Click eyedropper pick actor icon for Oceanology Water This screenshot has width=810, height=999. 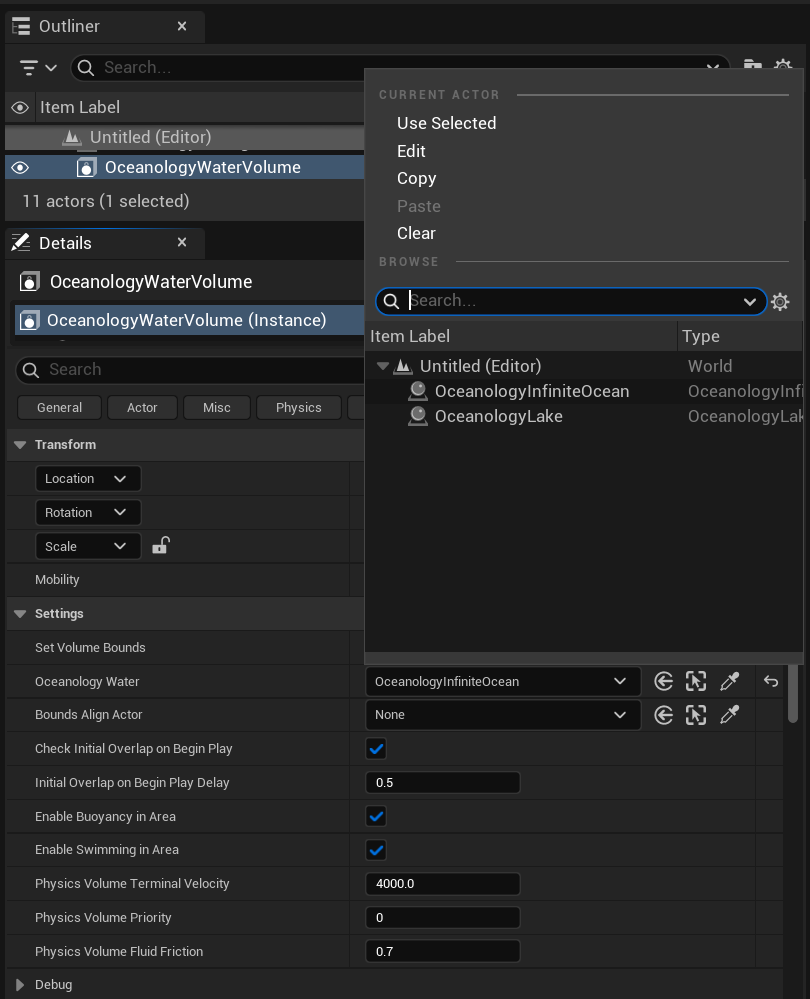tap(730, 681)
